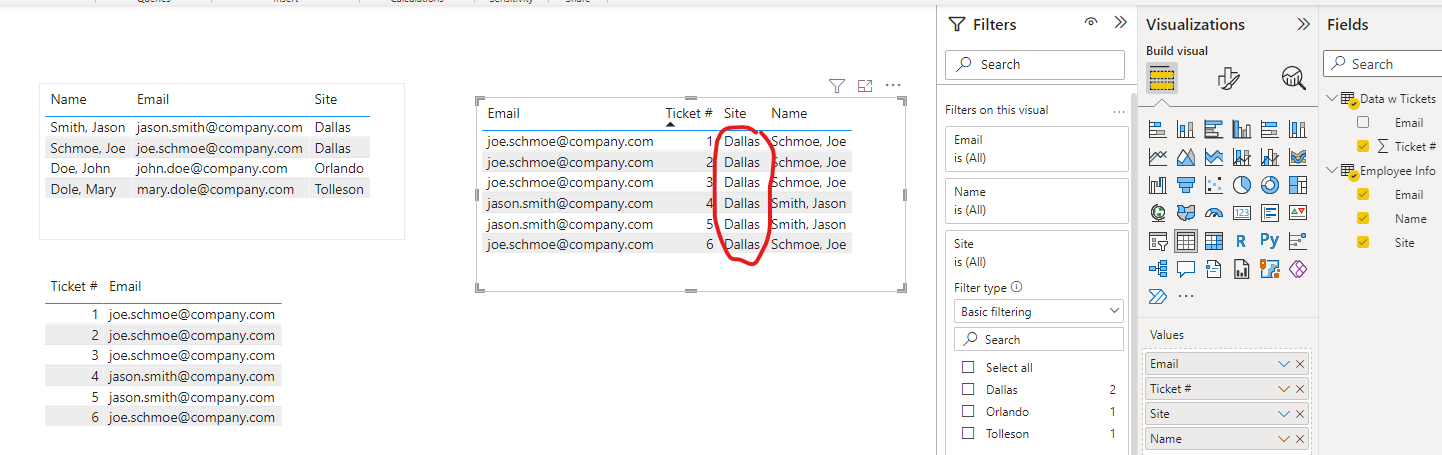Viewport: 1442px width, 455px height.
Task: Collapse the Filters pane
Action: click(x=1120, y=23)
